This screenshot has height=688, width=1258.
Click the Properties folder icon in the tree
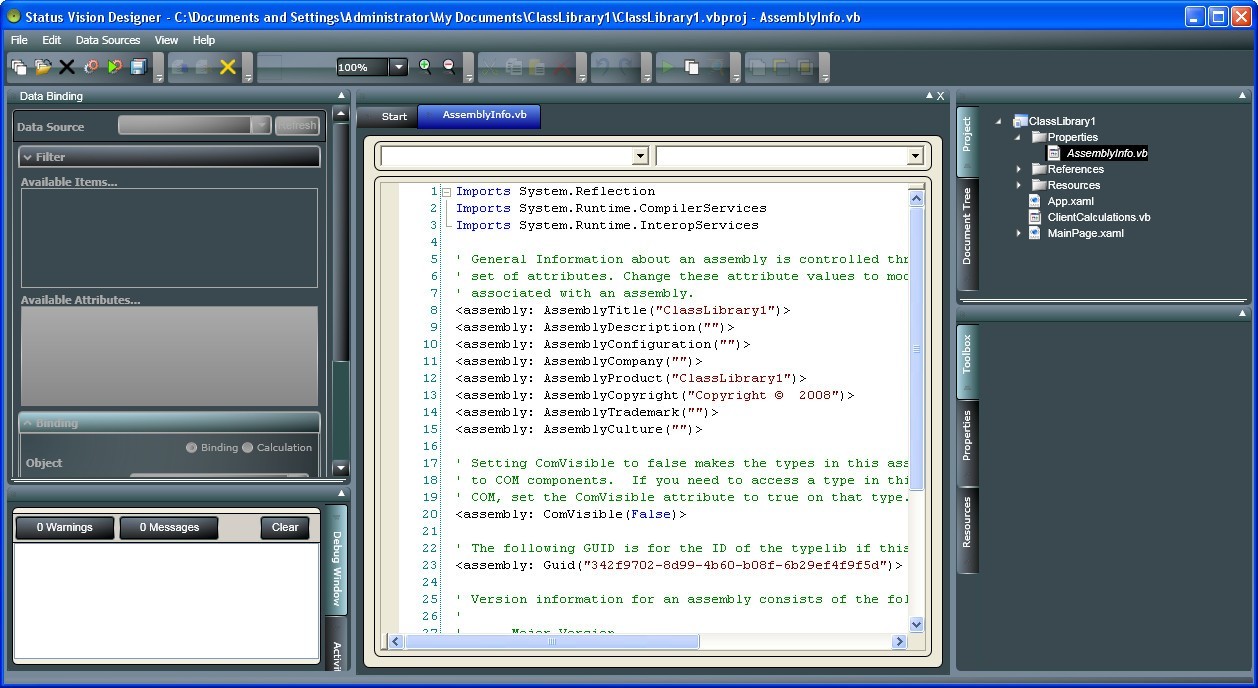1038,137
